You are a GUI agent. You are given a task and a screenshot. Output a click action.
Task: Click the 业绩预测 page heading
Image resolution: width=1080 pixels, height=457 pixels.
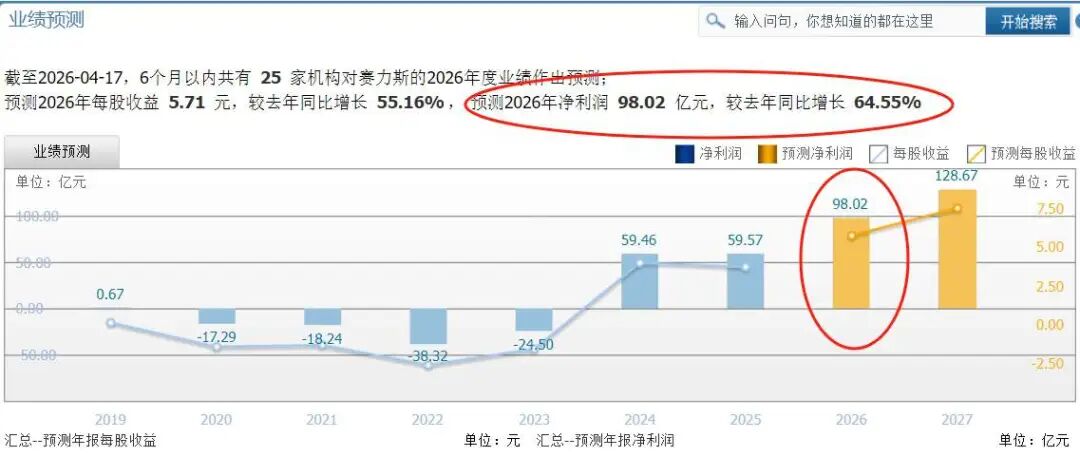tap(47, 19)
